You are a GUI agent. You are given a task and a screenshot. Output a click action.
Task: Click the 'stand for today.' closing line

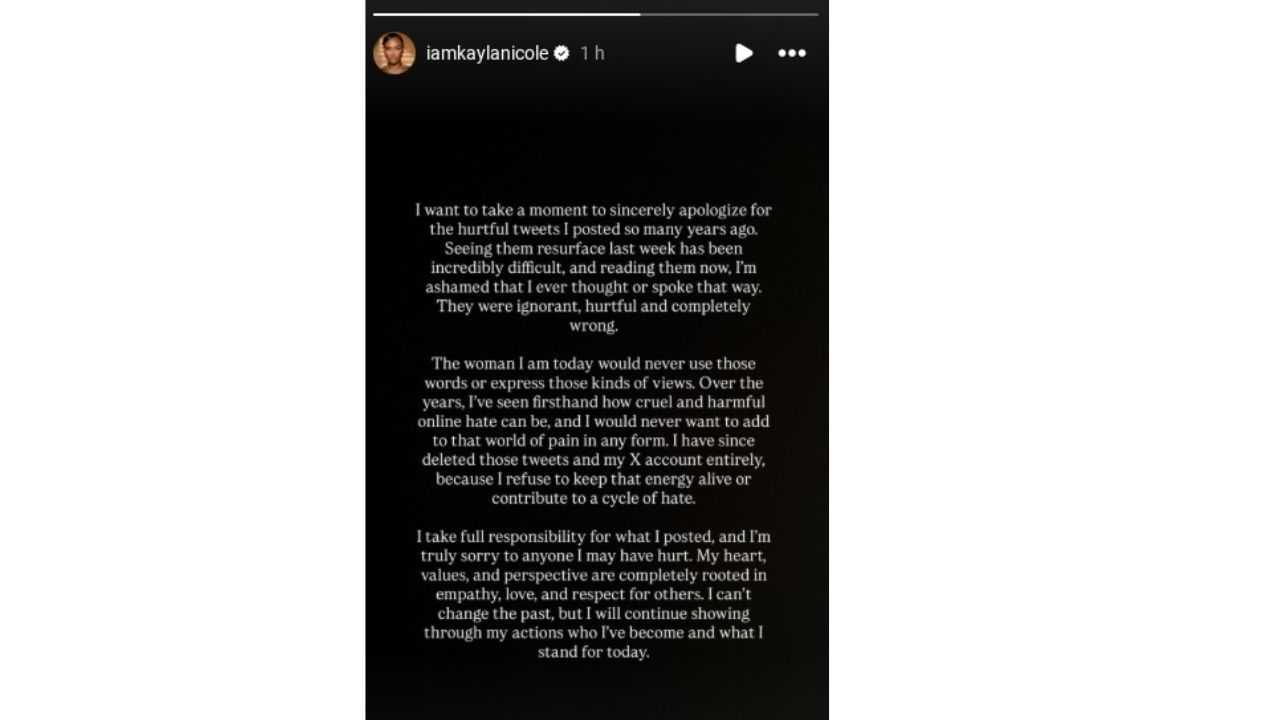click(594, 652)
